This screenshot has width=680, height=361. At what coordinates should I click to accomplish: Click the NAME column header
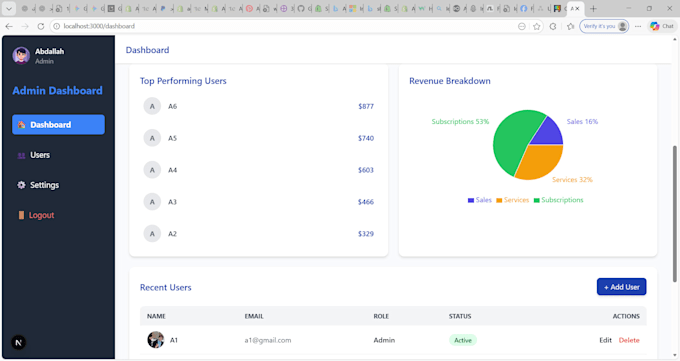tap(156, 316)
